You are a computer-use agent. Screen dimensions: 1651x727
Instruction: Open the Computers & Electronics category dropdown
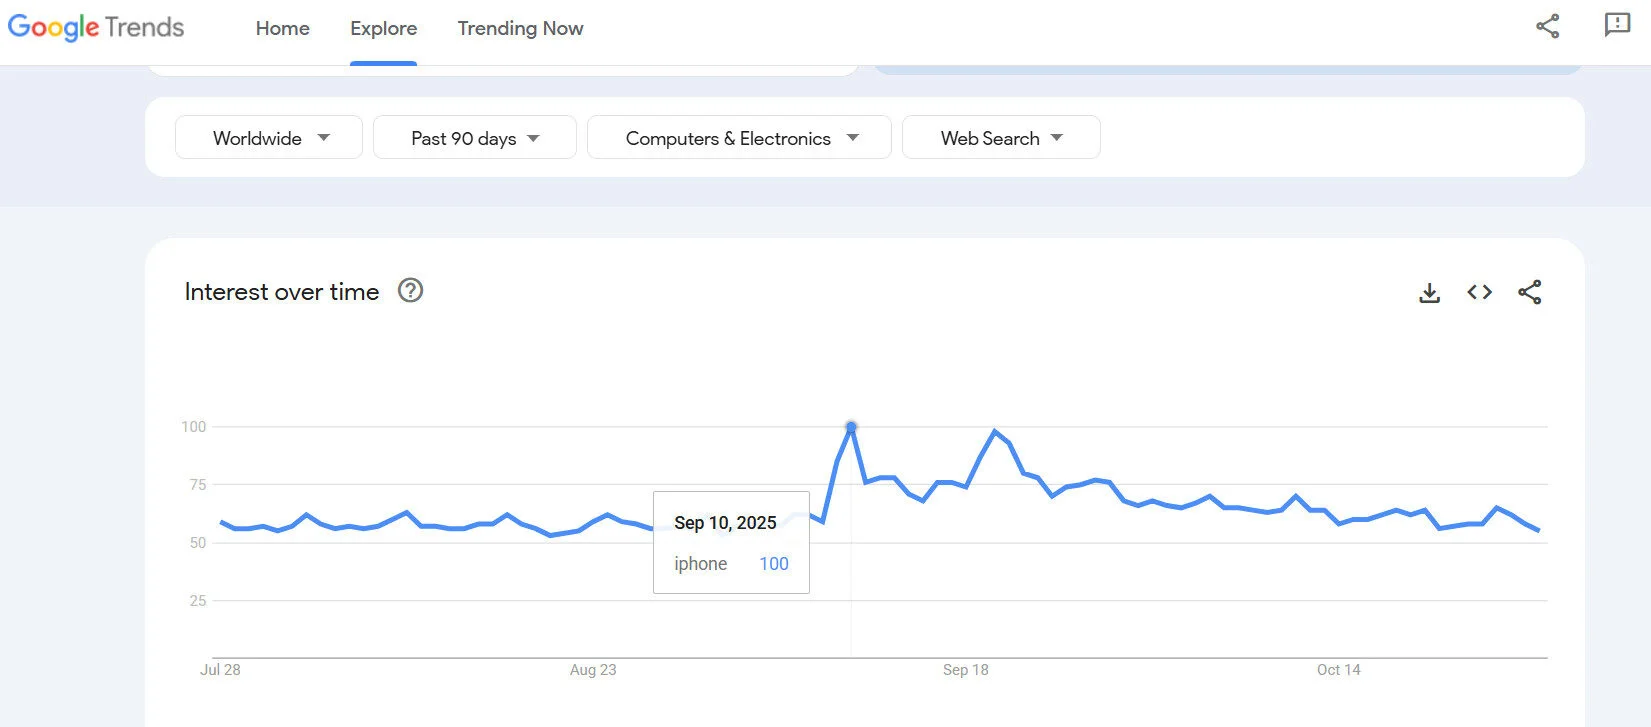pyautogui.click(x=739, y=137)
